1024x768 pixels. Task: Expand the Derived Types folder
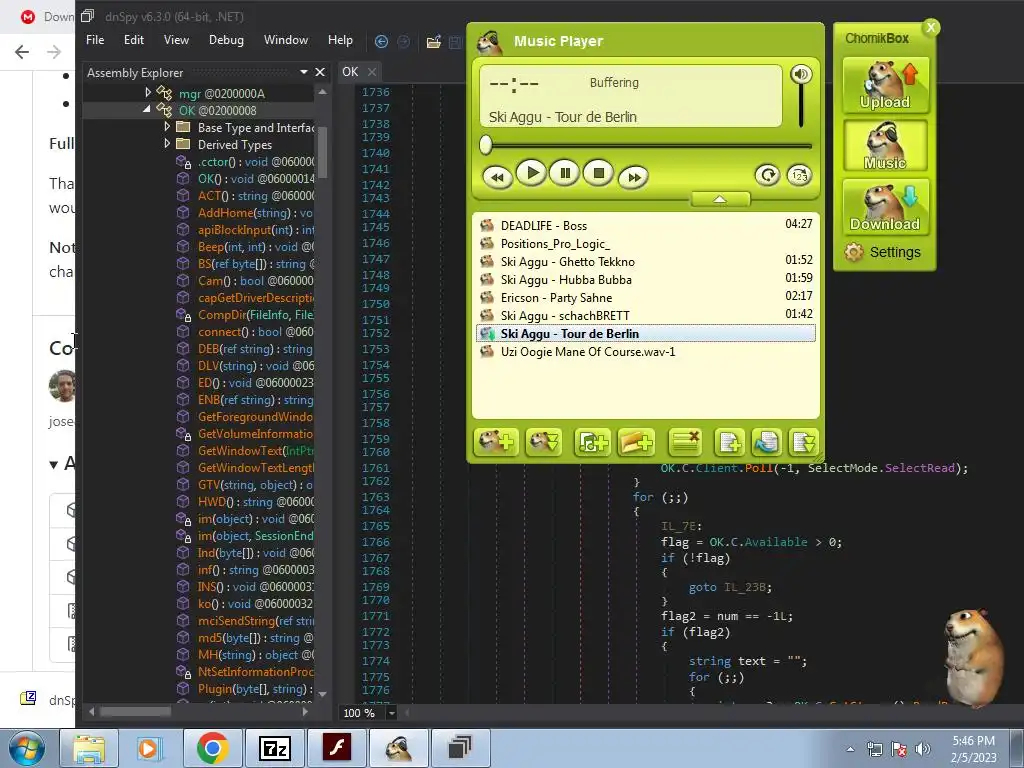(167, 144)
